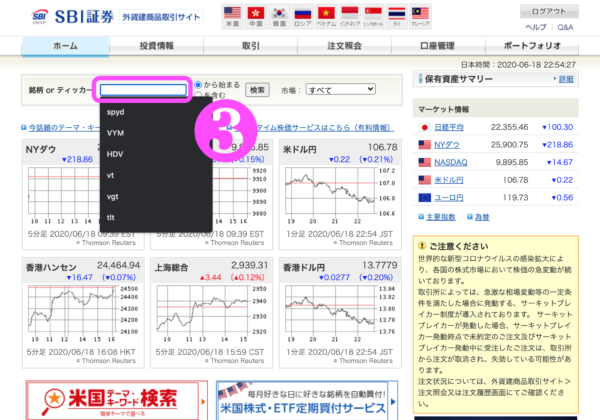
Task: Click US flag icon beside NASDAQ
Action: pyautogui.click(x=424, y=162)
